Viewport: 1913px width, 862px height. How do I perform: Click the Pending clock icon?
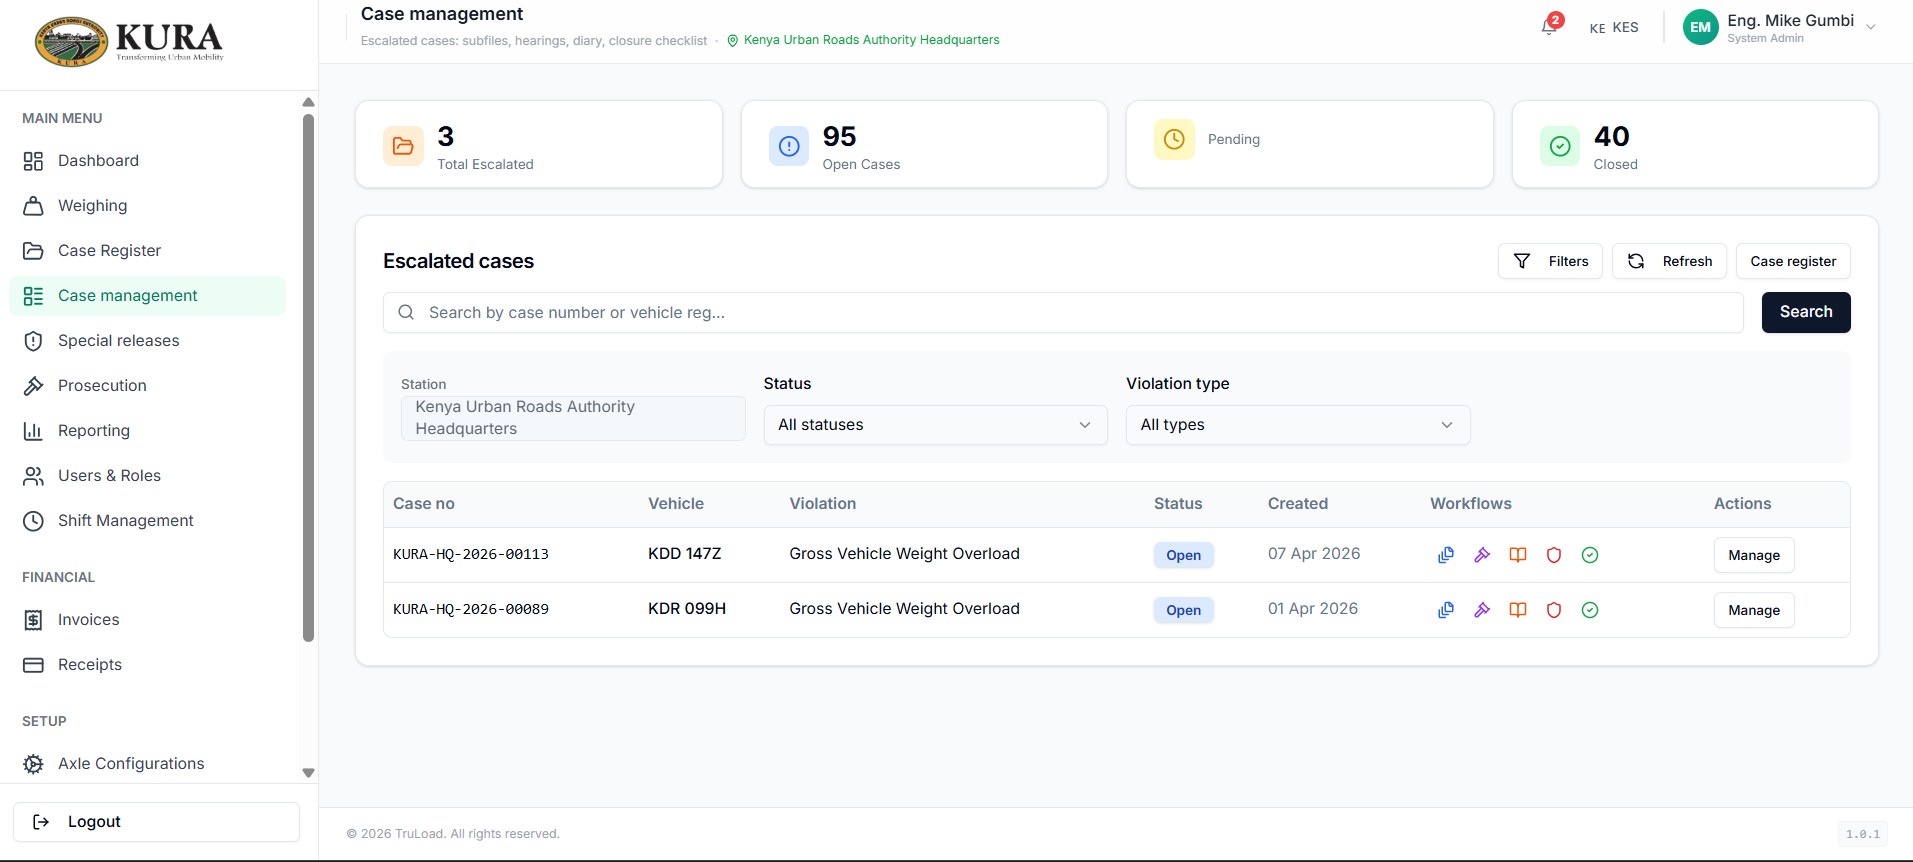point(1174,139)
